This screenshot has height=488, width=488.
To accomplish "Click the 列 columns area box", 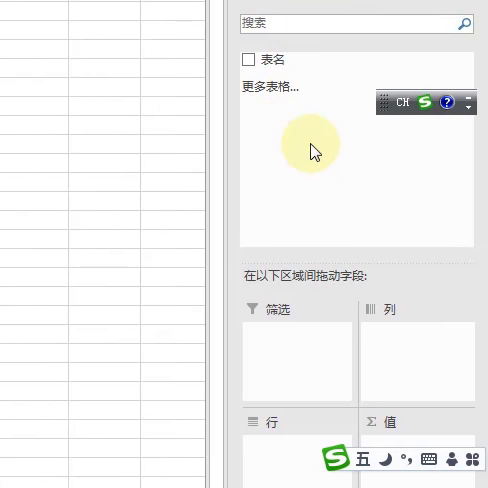I will [x=418, y=361].
